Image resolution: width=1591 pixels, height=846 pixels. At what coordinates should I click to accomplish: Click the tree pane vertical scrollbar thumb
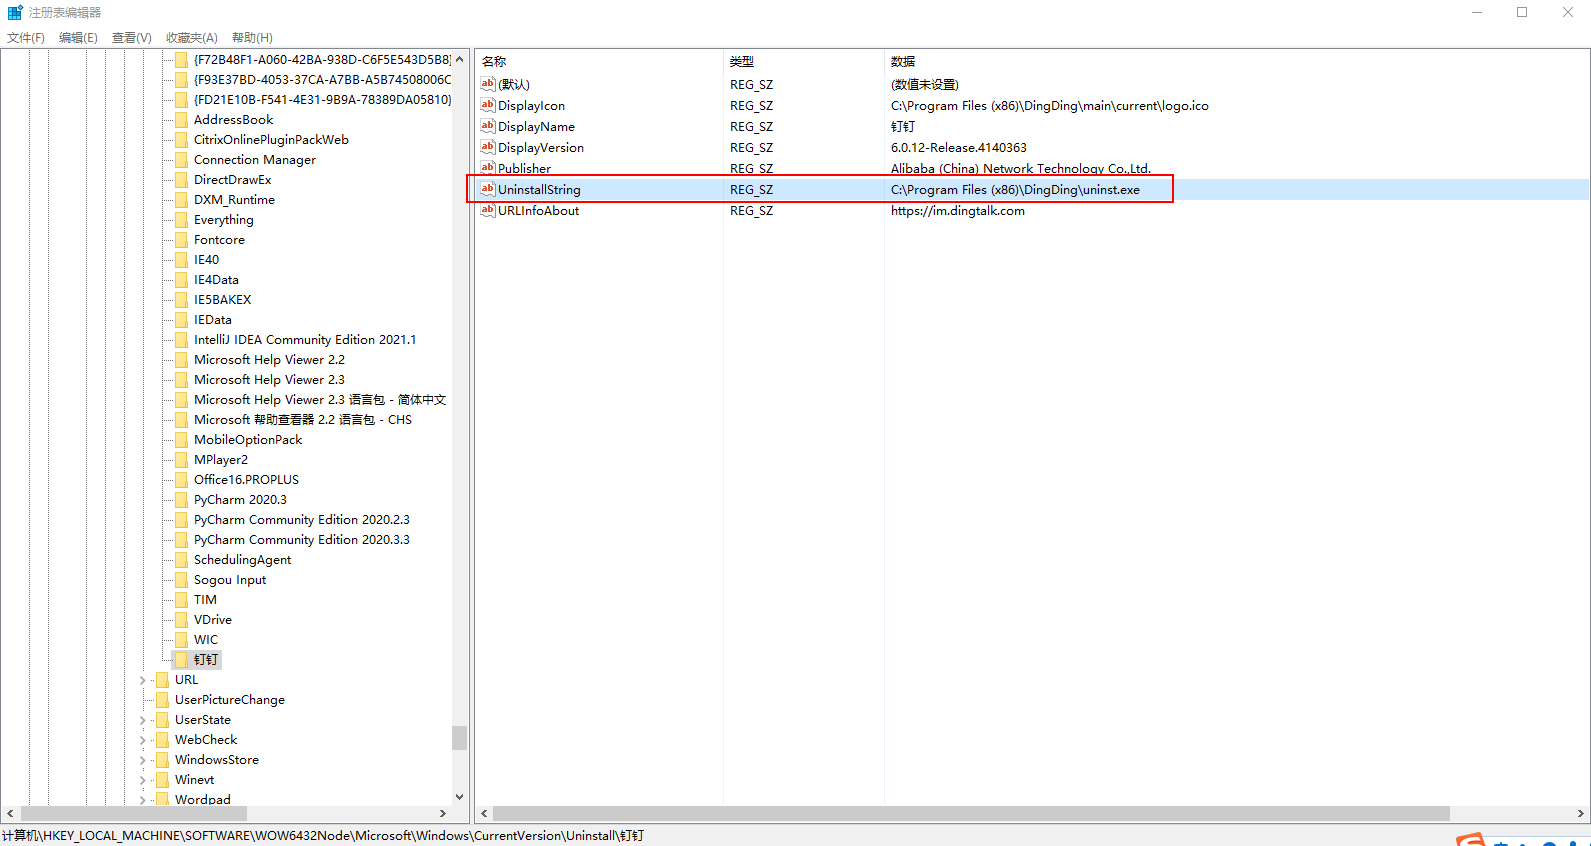459,737
